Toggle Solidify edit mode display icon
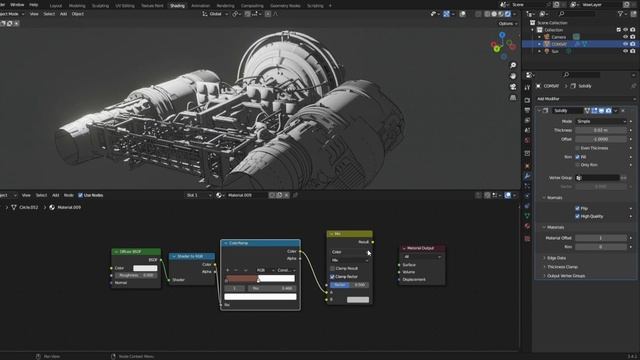The image size is (640, 360). click(594, 111)
